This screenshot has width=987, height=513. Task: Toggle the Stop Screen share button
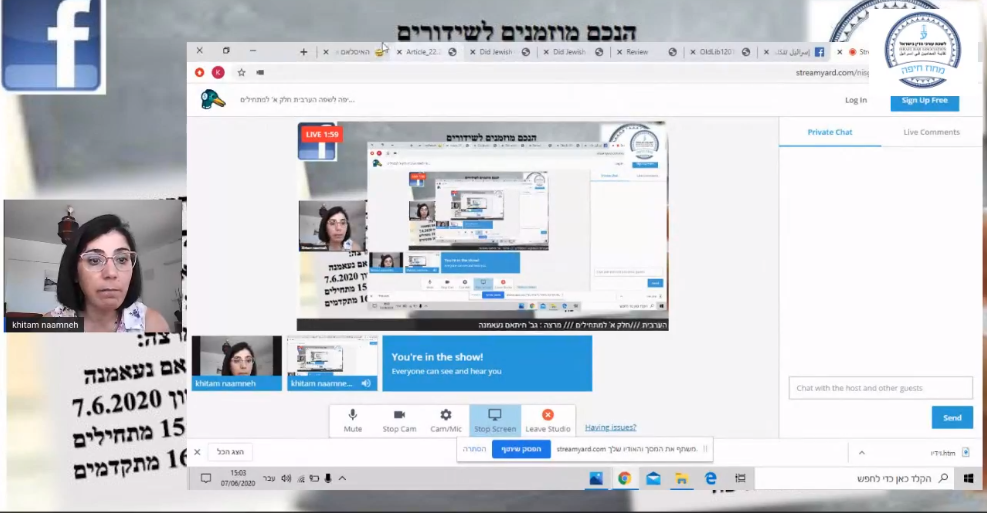click(495, 420)
